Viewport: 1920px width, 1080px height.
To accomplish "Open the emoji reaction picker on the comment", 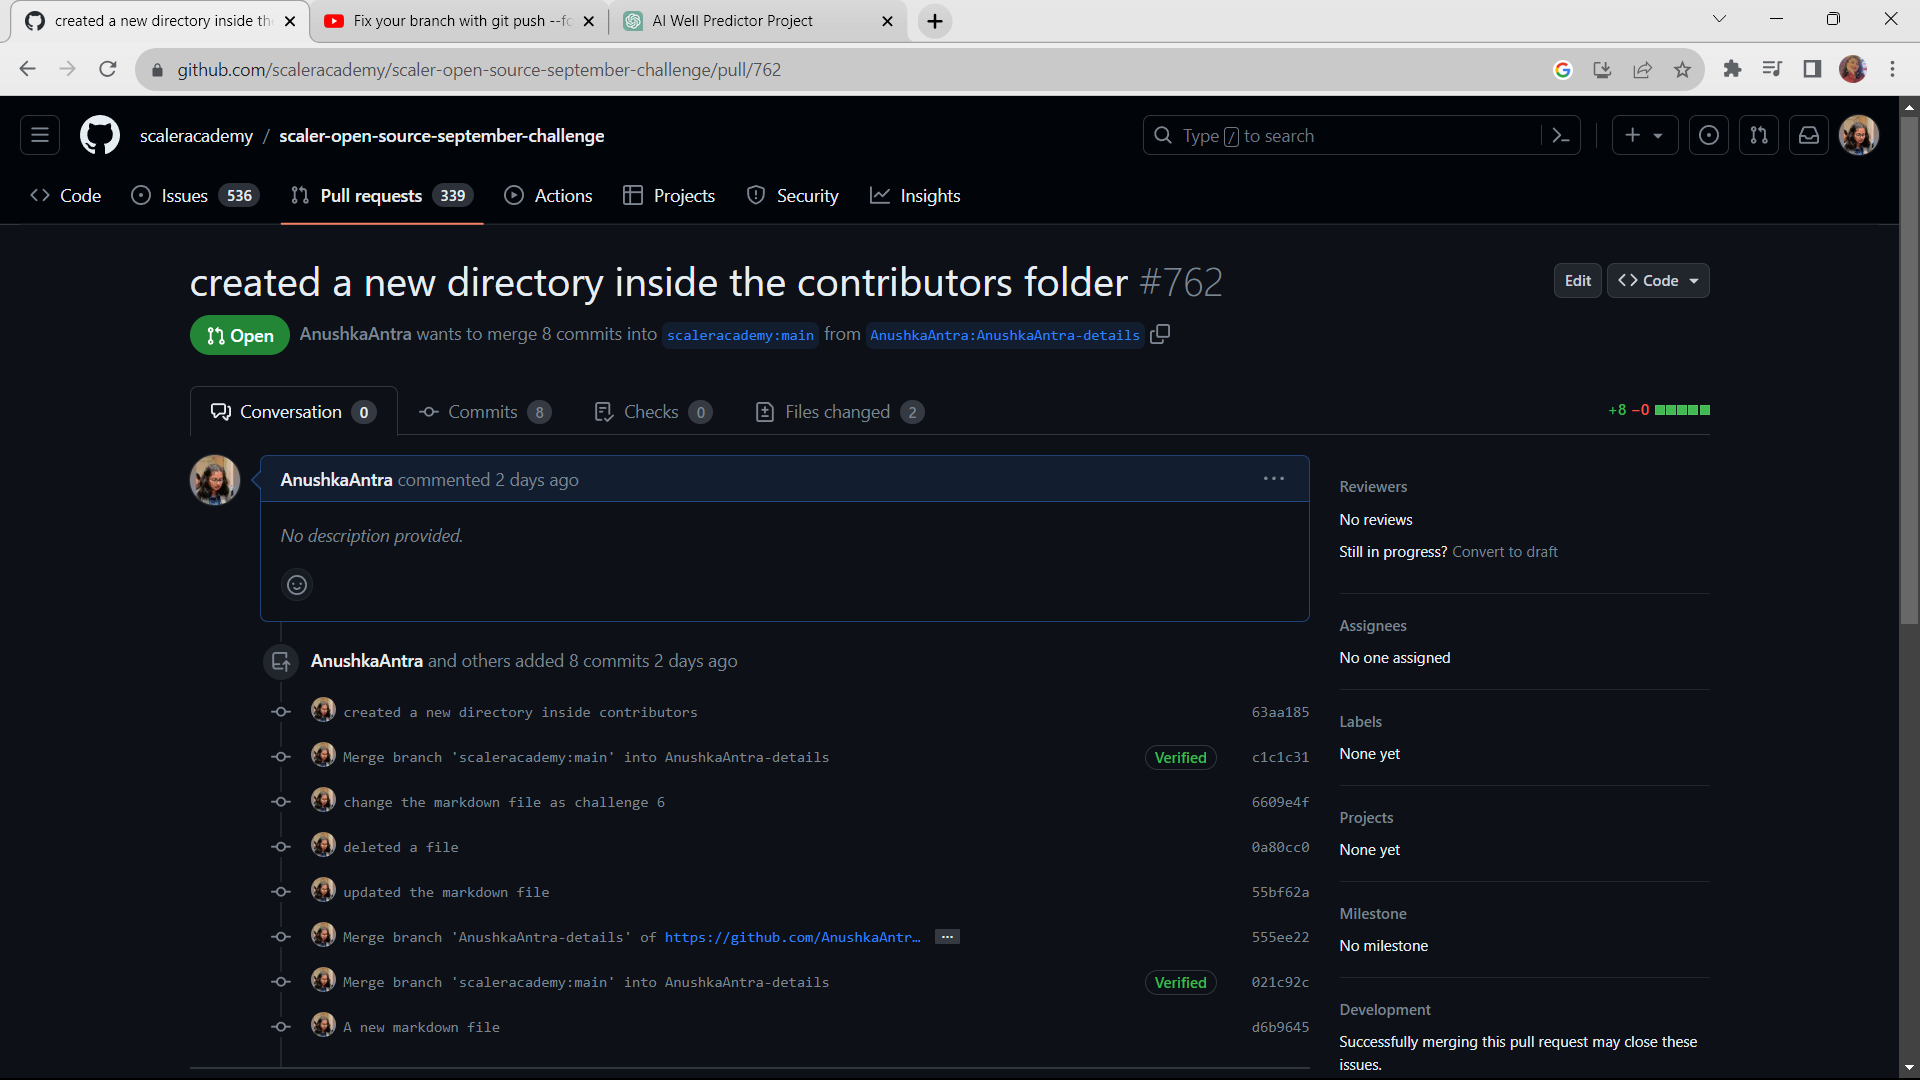I will point(296,584).
